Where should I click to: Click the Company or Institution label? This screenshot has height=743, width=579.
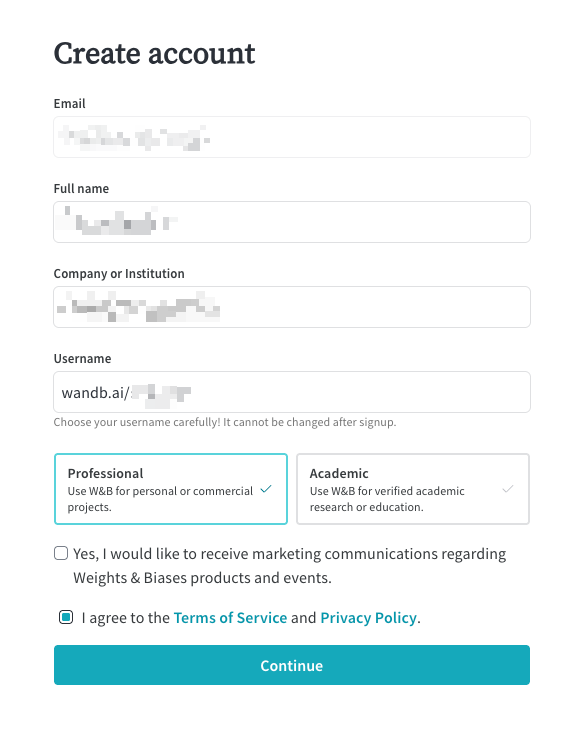click(119, 274)
